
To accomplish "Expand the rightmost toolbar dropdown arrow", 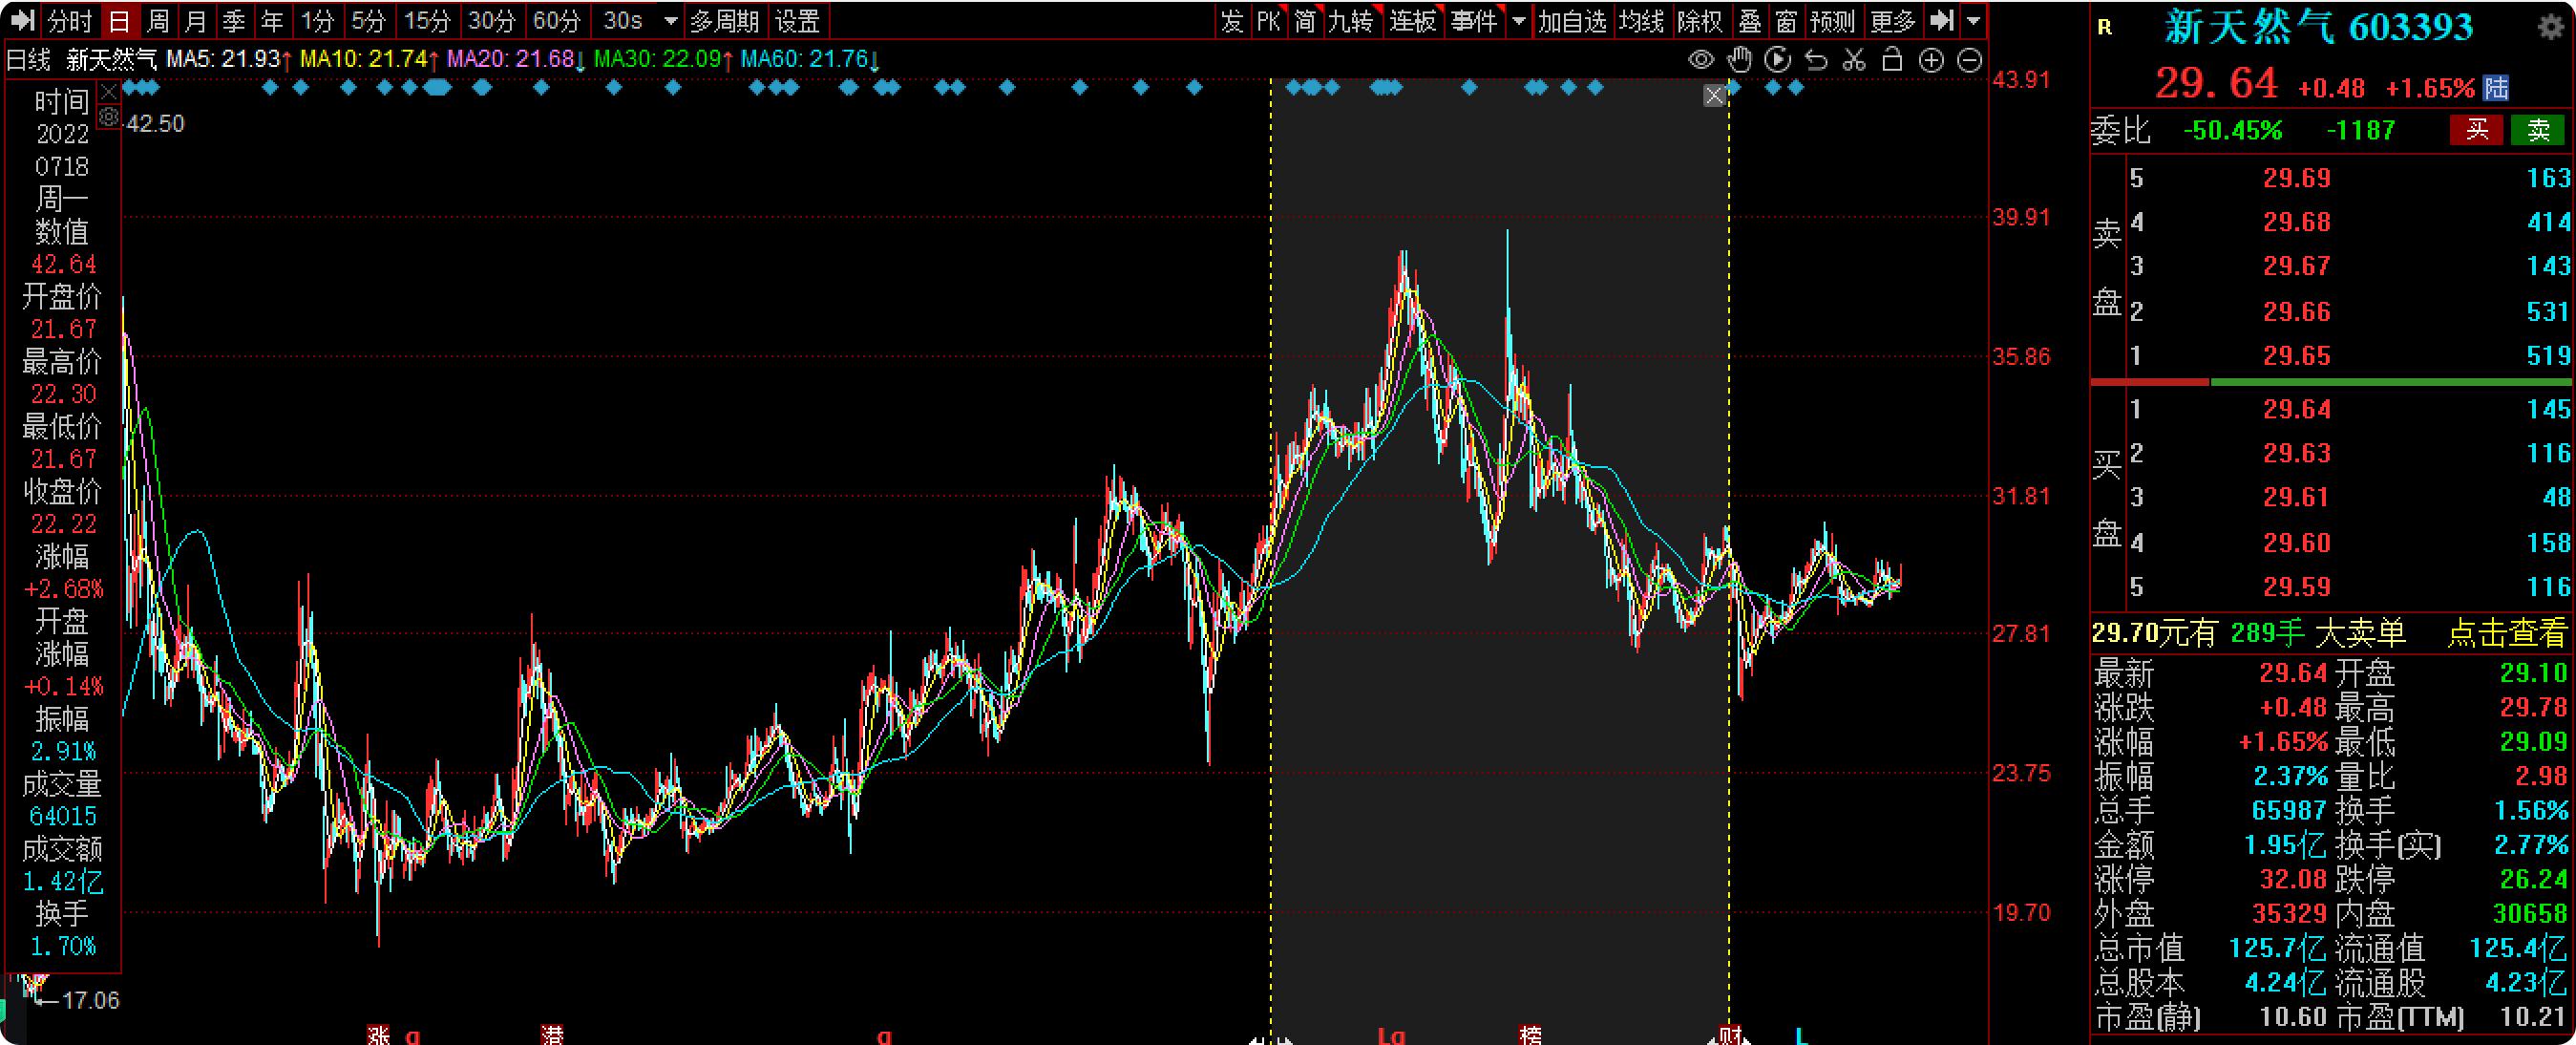I will click(x=1973, y=21).
